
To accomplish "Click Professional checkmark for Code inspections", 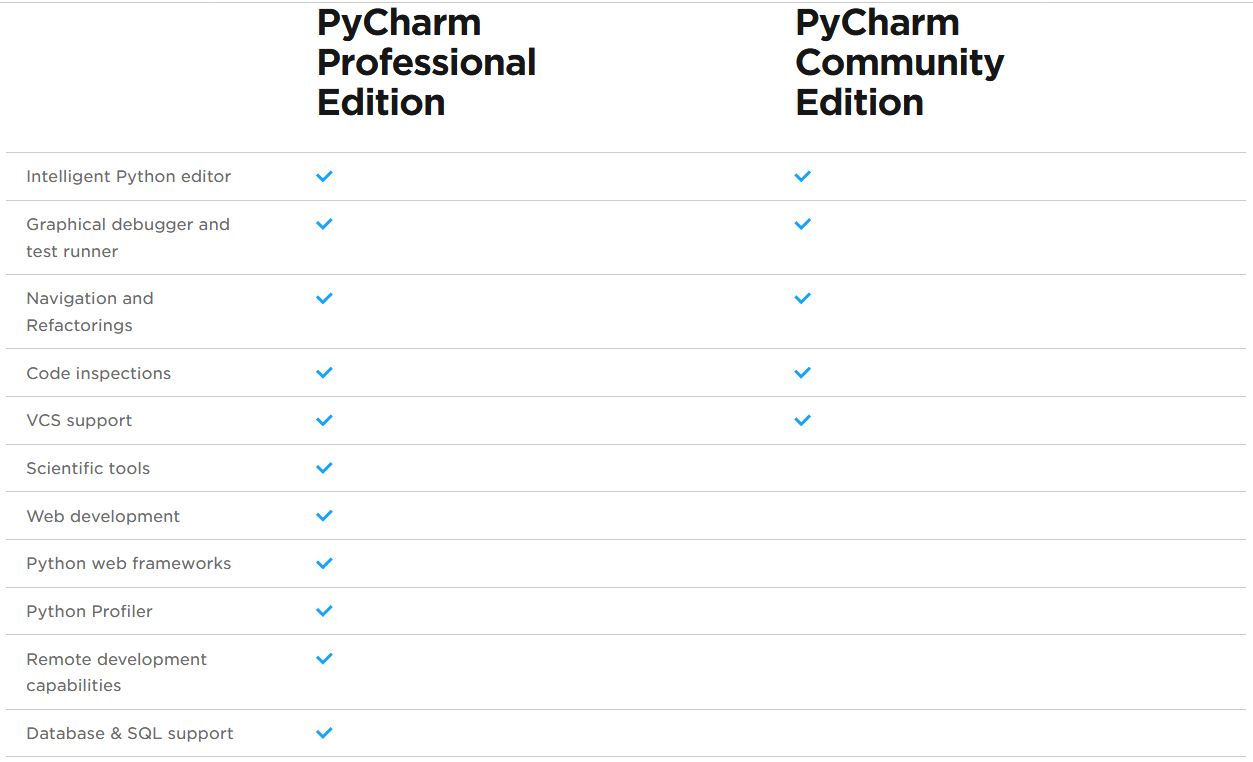I will click(x=324, y=373).
